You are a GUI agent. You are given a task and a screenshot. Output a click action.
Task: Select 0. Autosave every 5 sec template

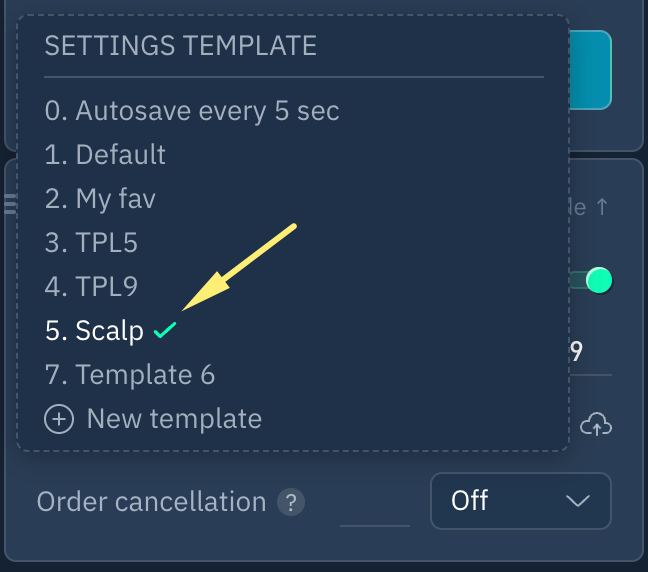pos(192,110)
